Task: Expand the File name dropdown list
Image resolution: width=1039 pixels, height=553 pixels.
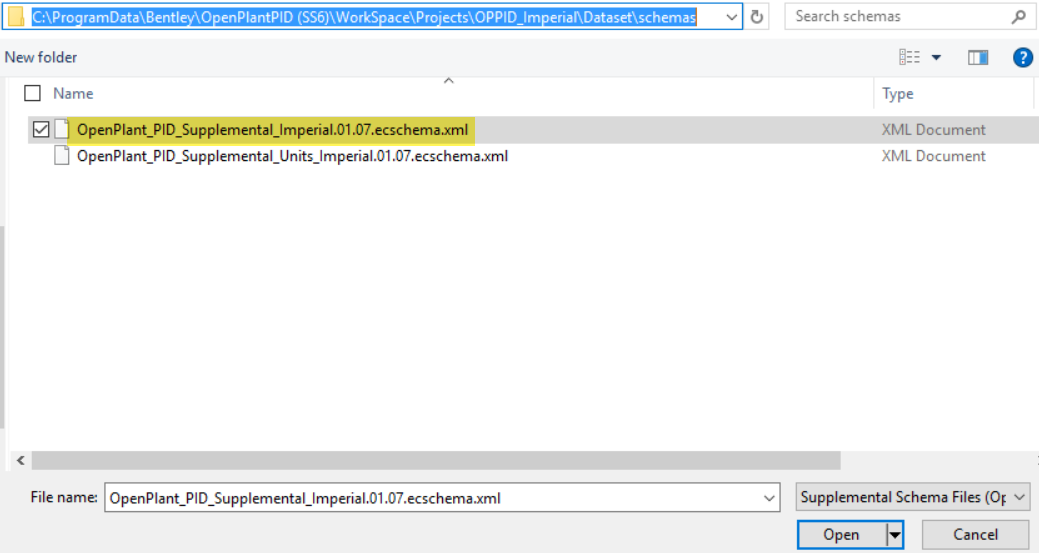Action: tap(769, 498)
